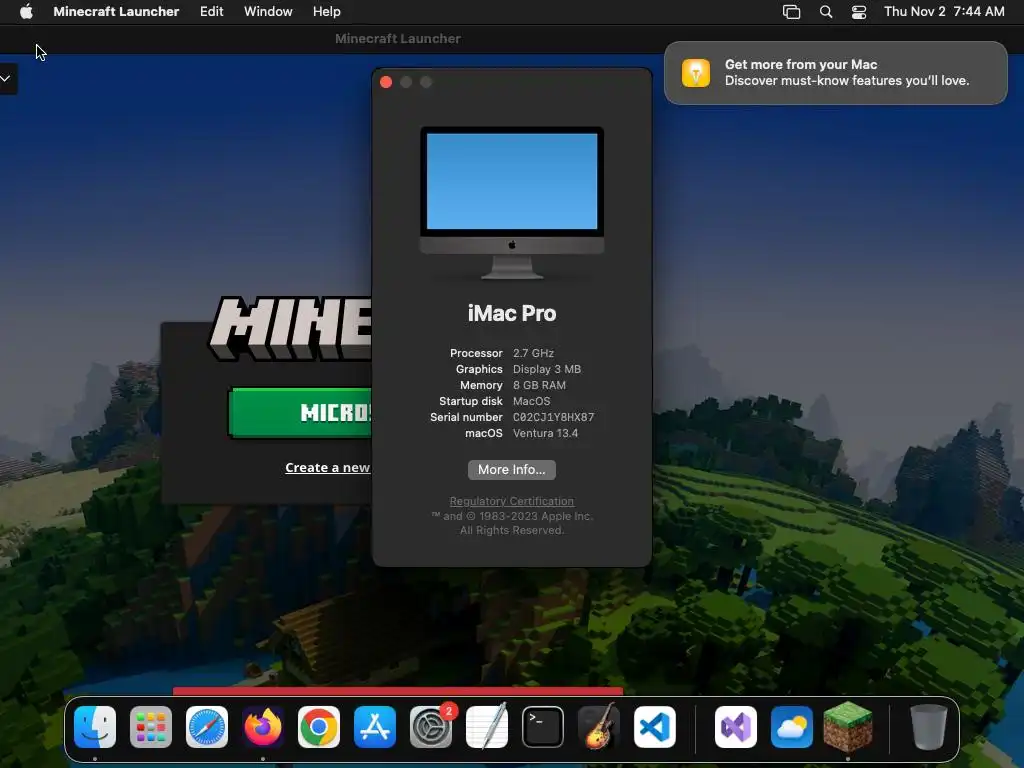Open Visual Studio from the Dock
Screen dimensions: 1024x768
(736, 727)
